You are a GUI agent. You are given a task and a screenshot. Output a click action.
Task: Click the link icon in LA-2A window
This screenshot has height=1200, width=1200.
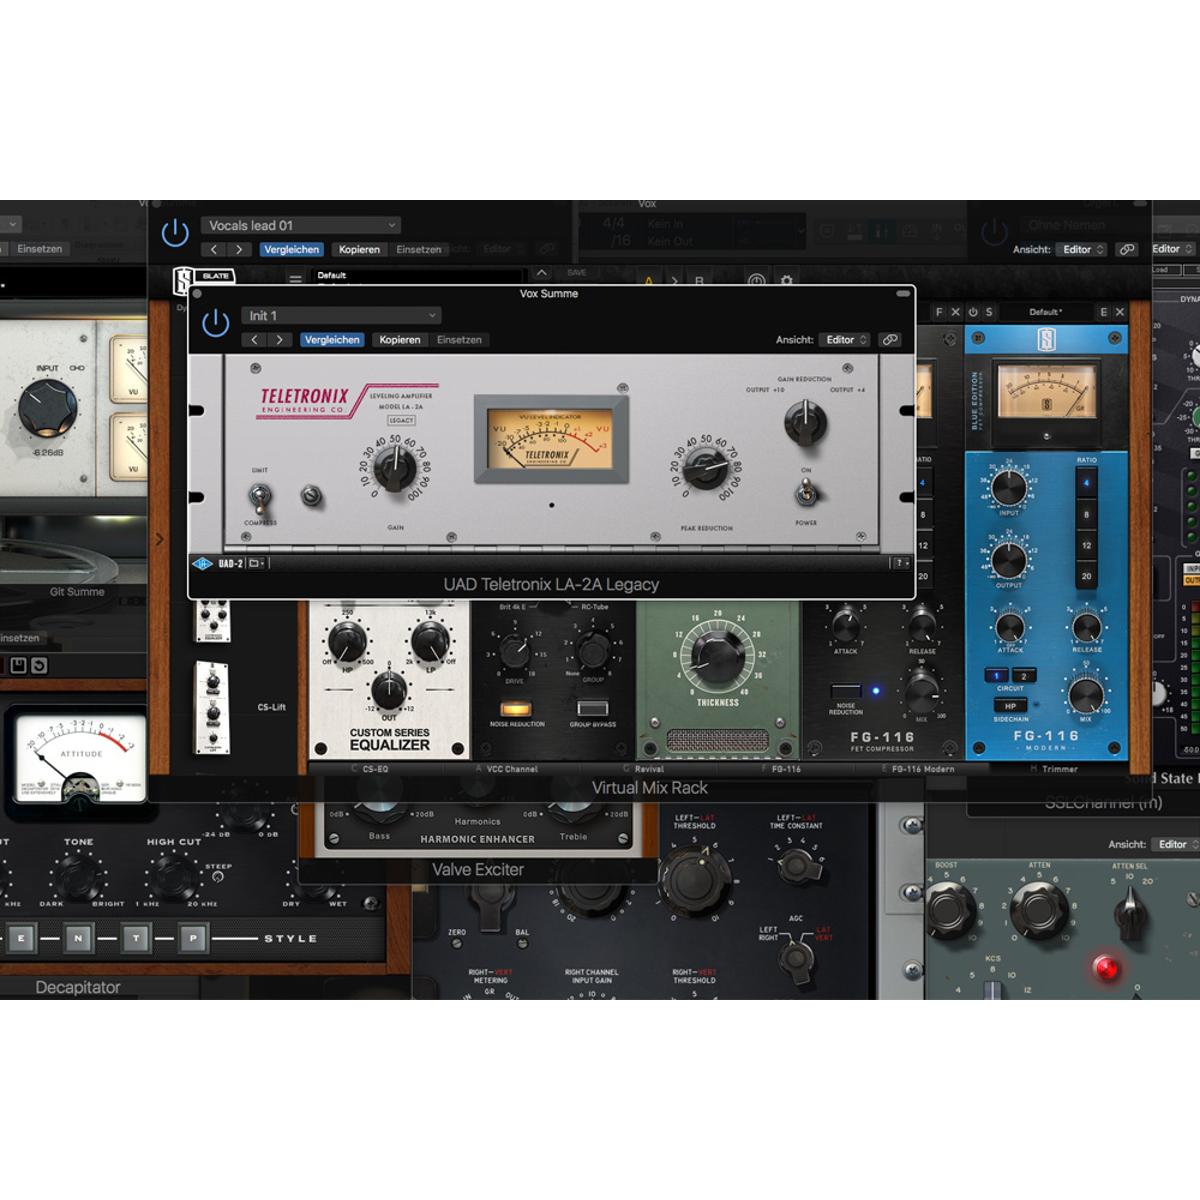889,340
